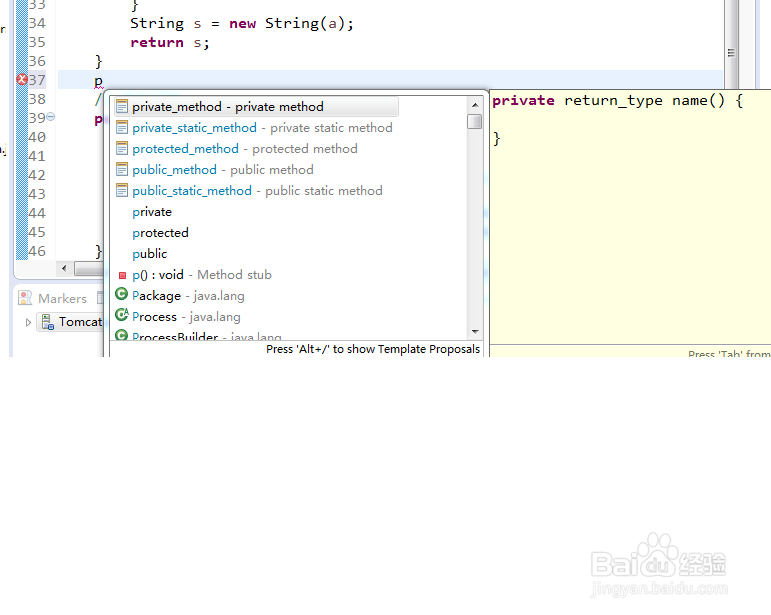Collapse the method fold toggle at line 39
Image resolution: width=771 pixels, height=615 pixels.
[51, 117]
